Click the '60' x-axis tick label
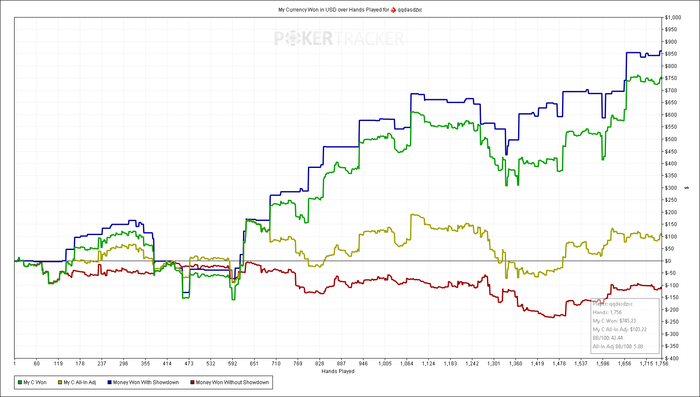Image resolution: width=700 pixels, height=397 pixels. pos(37,364)
